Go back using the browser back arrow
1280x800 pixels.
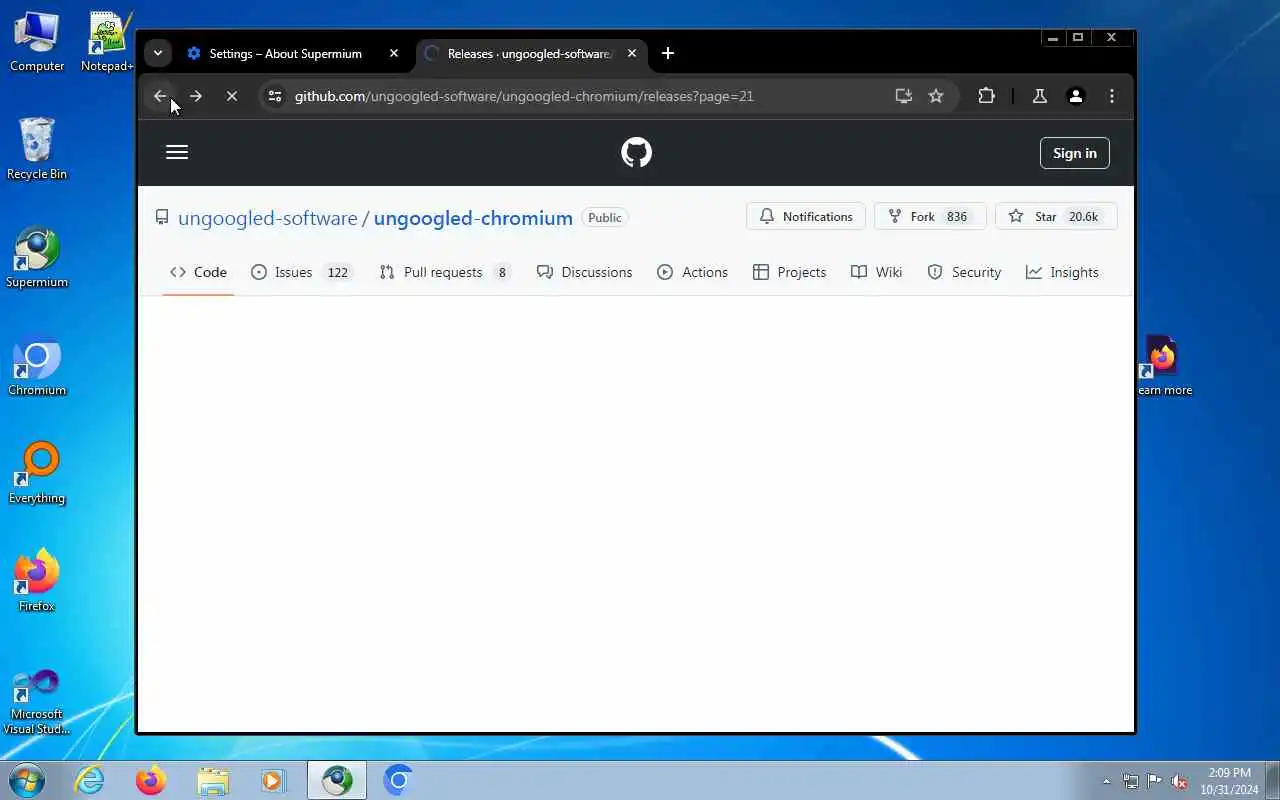(x=160, y=96)
